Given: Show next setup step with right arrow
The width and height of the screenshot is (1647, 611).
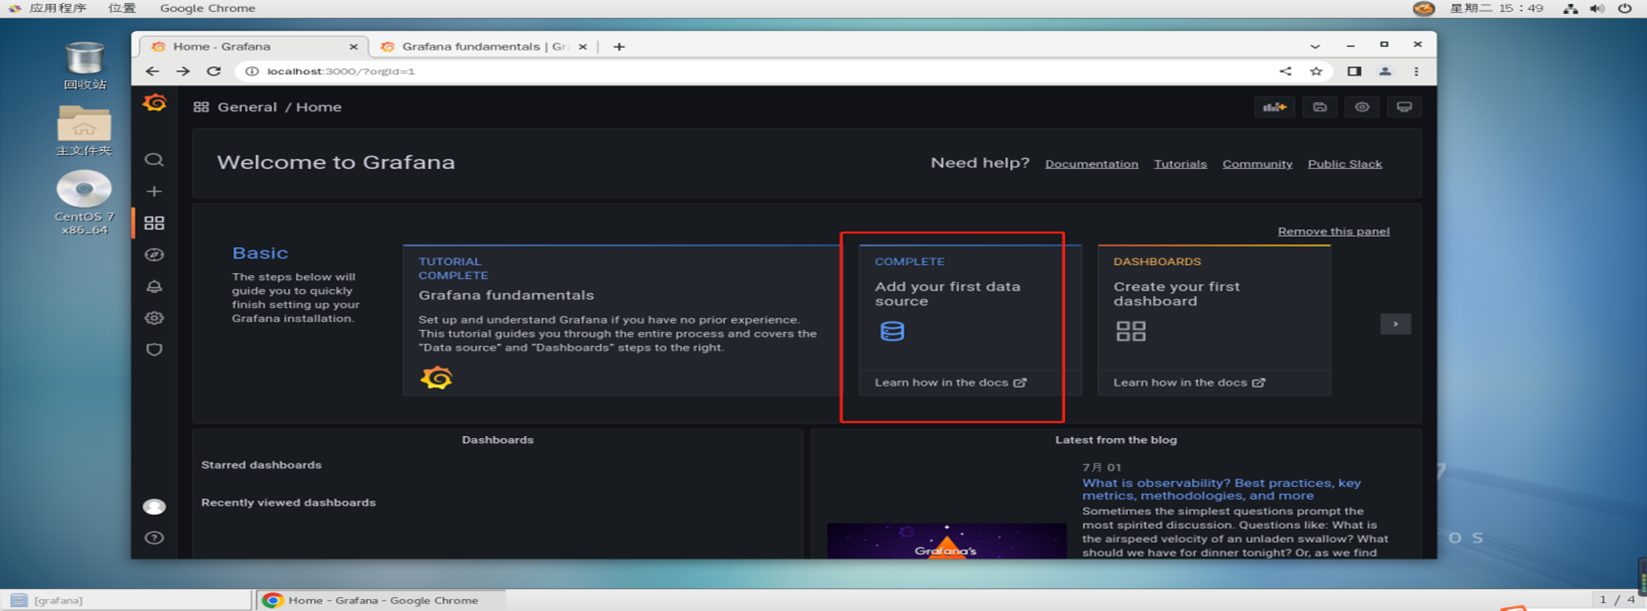Looking at the screenshot, I should pyautogui.click(x=1395, y=324).
